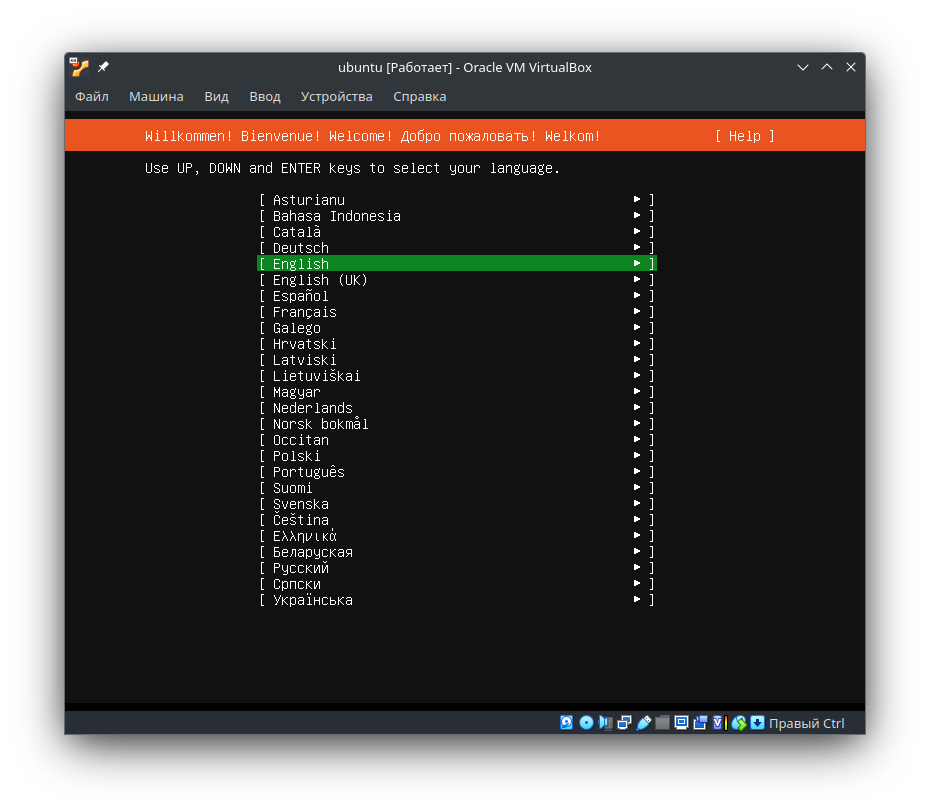Viewport: 930px width, 811px height.
Task: Click the optical drive status icon
Action: (586, 722)
